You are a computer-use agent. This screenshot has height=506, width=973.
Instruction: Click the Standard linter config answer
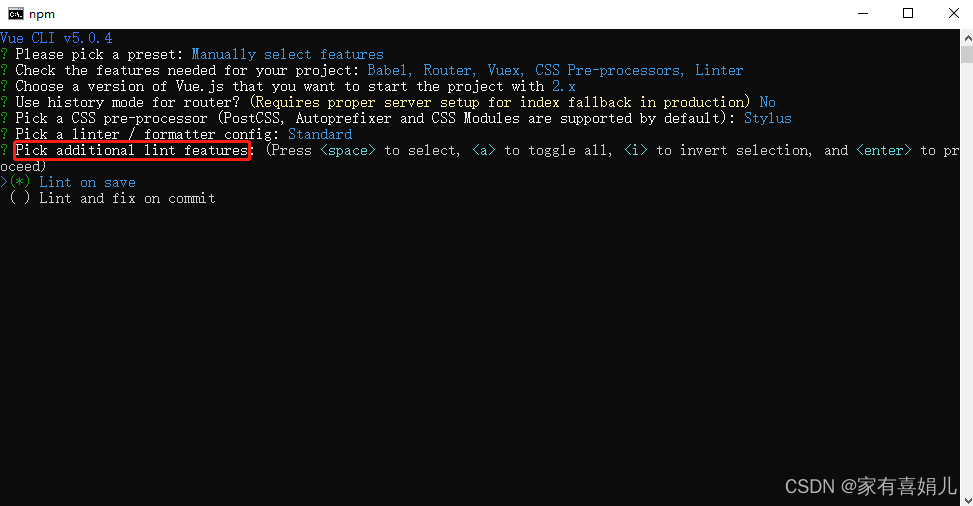[x=320, y=134]
